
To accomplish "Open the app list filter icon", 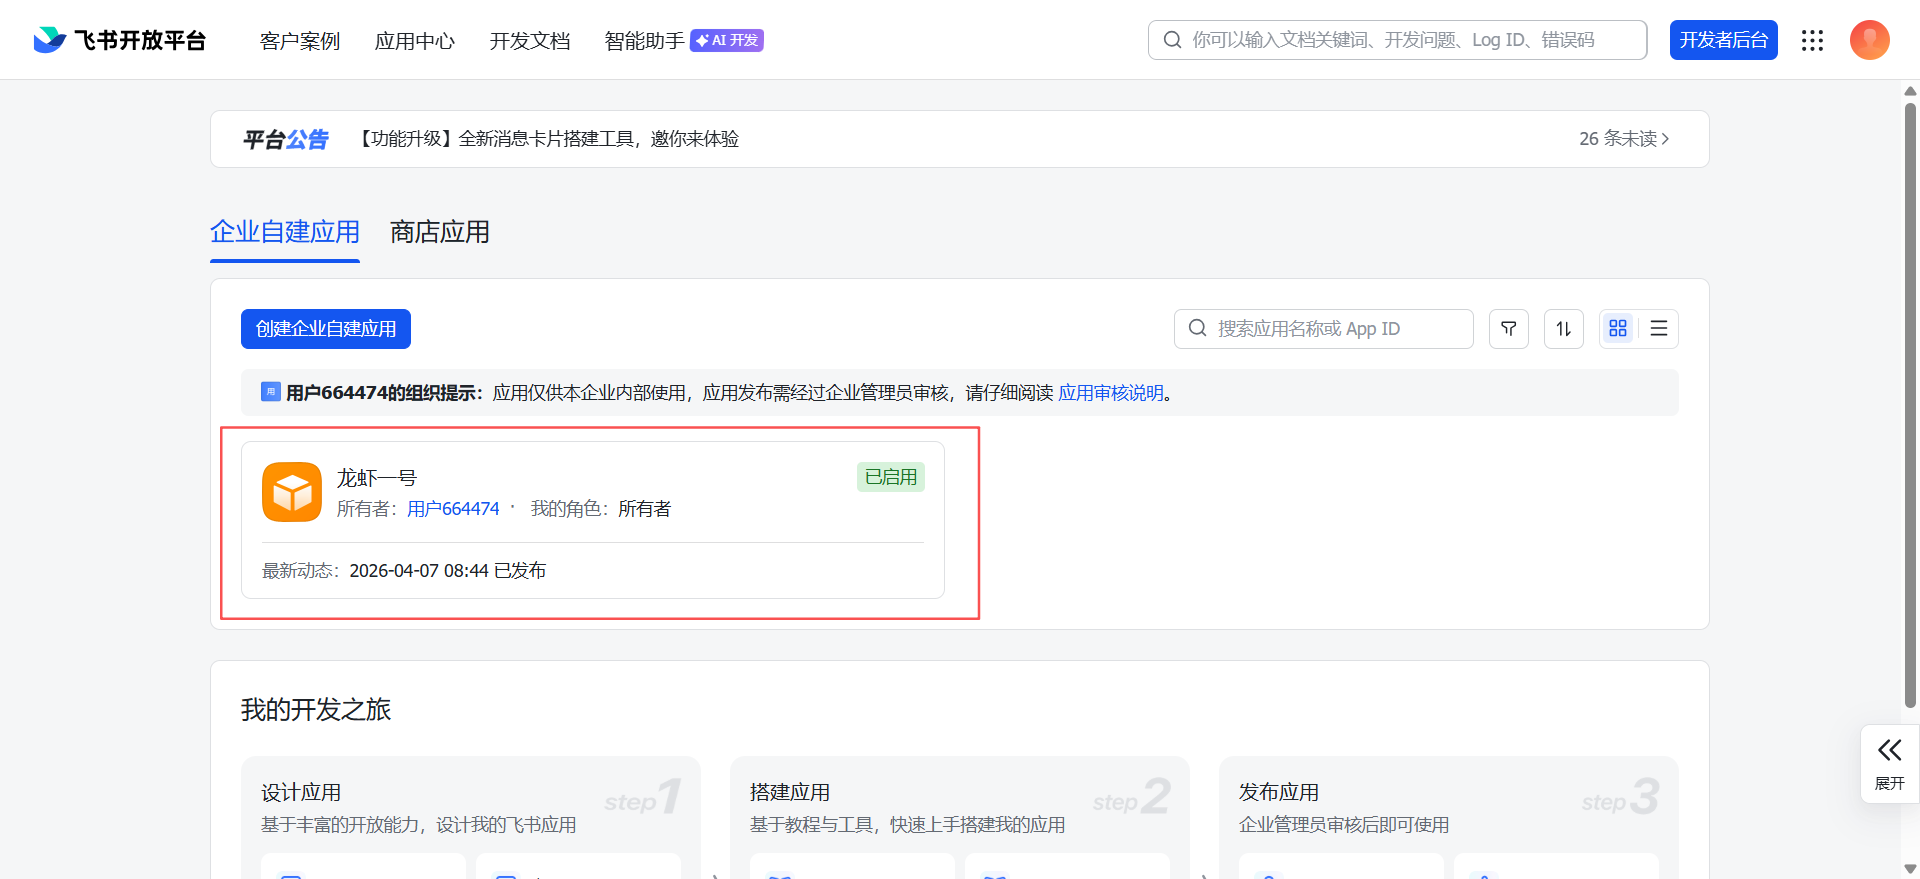I will [x=1508, y=329].
